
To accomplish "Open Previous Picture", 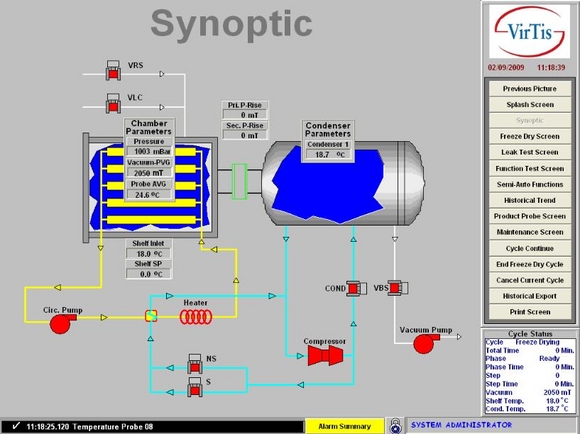I will point(530,89).
